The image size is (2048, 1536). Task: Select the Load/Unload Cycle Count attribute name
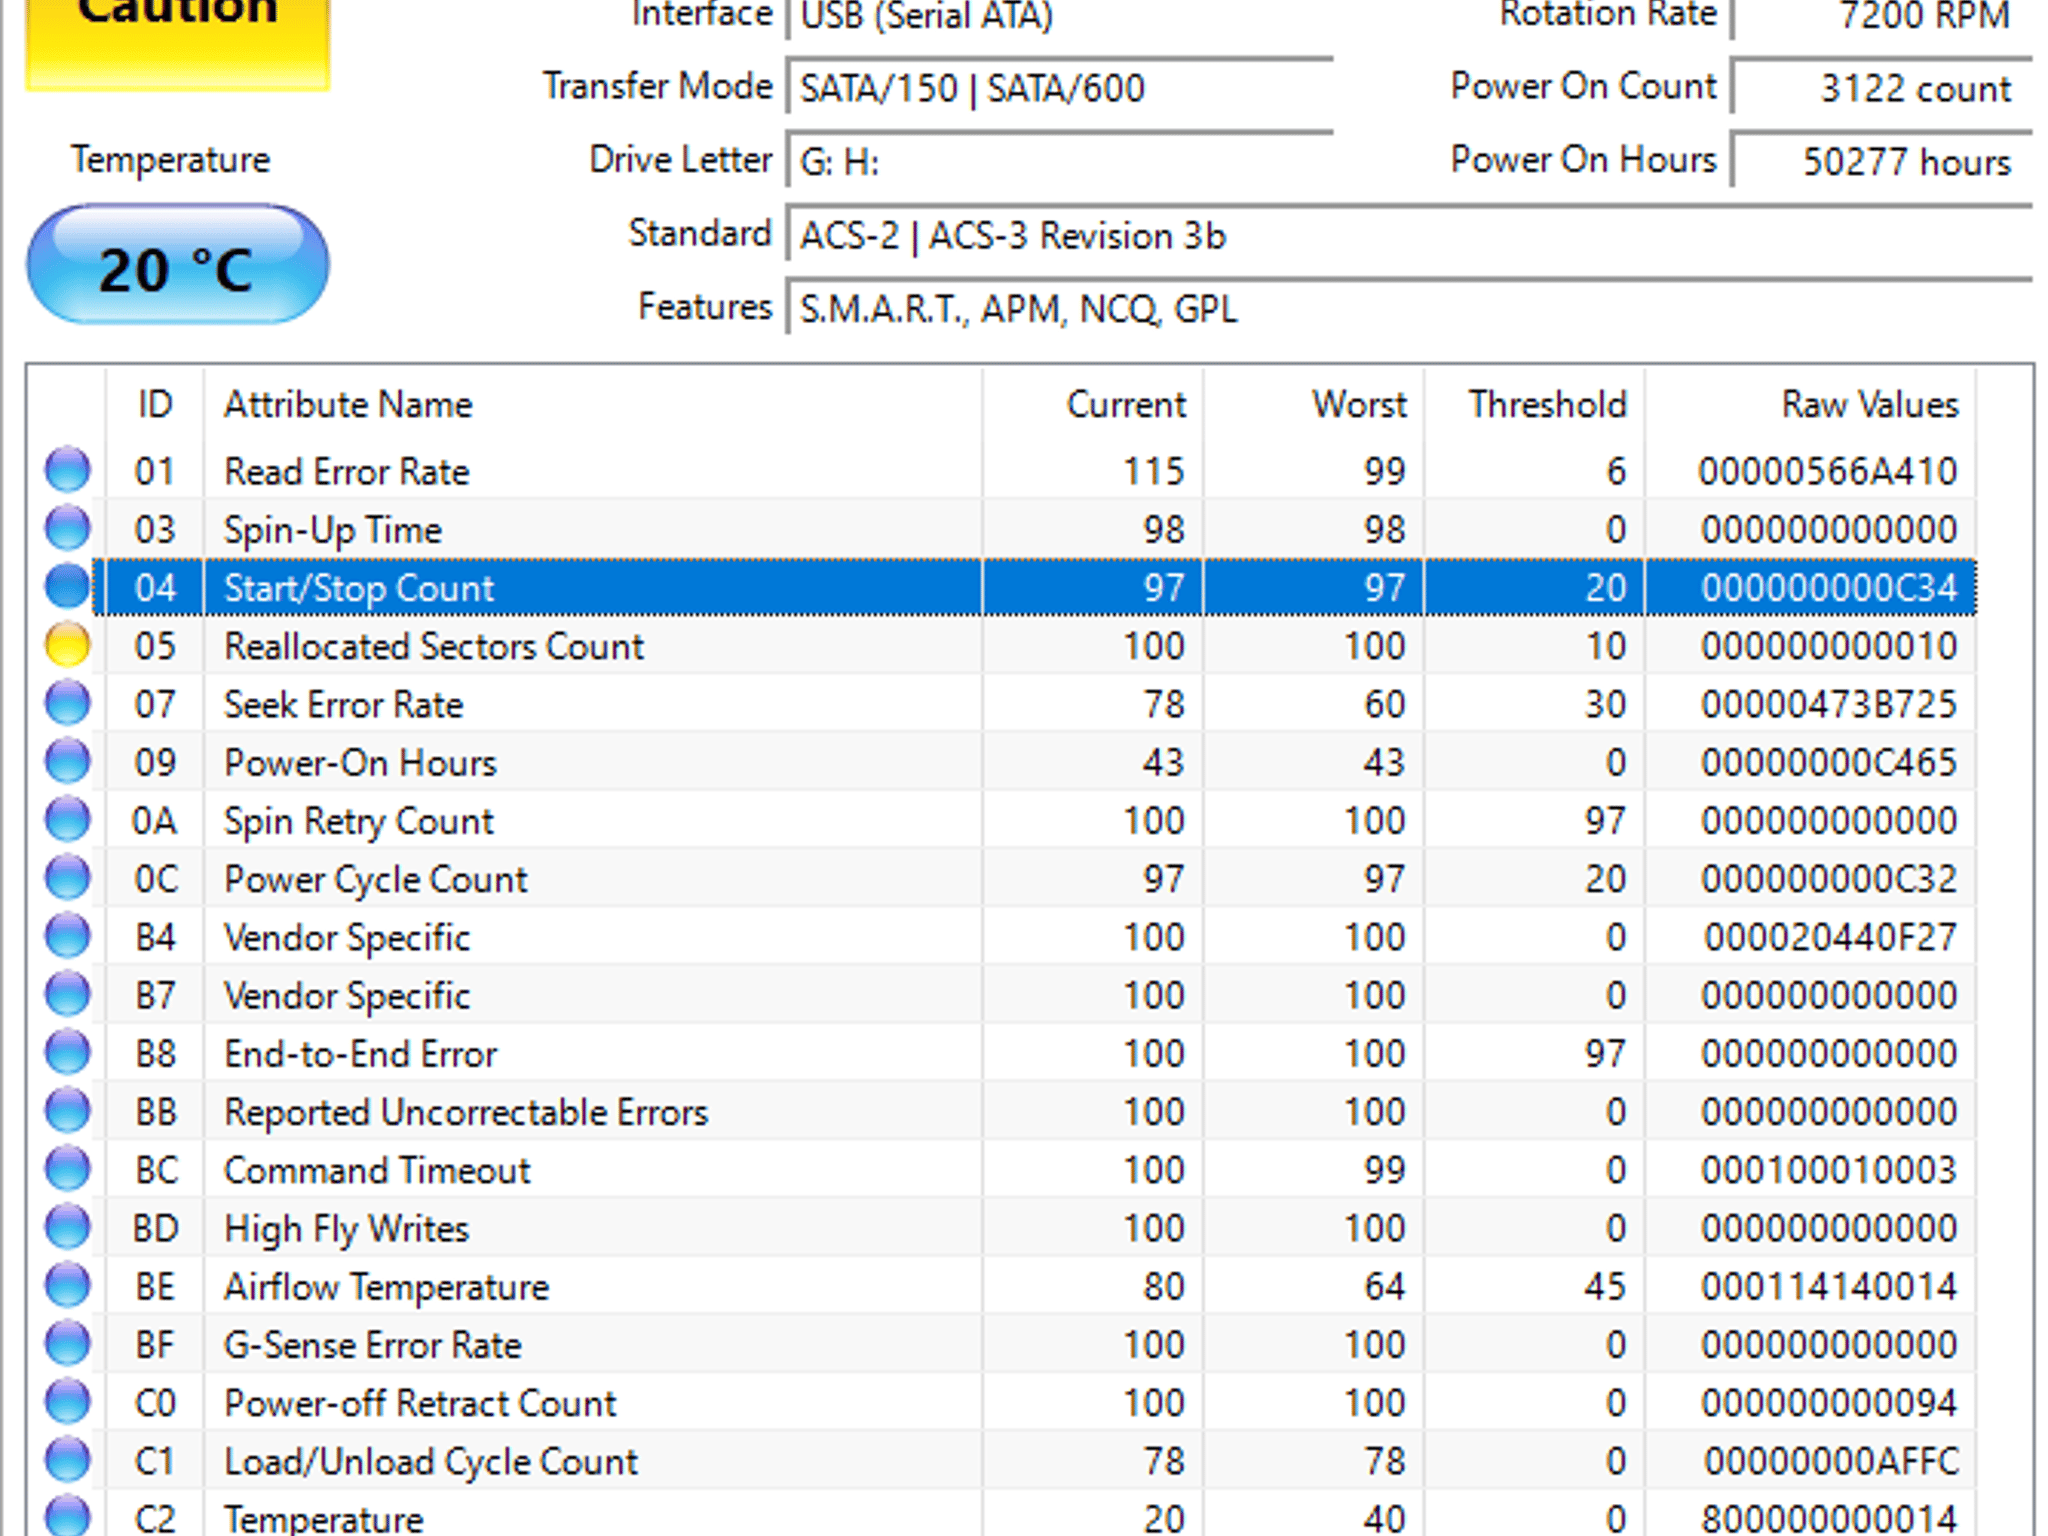431,1461
